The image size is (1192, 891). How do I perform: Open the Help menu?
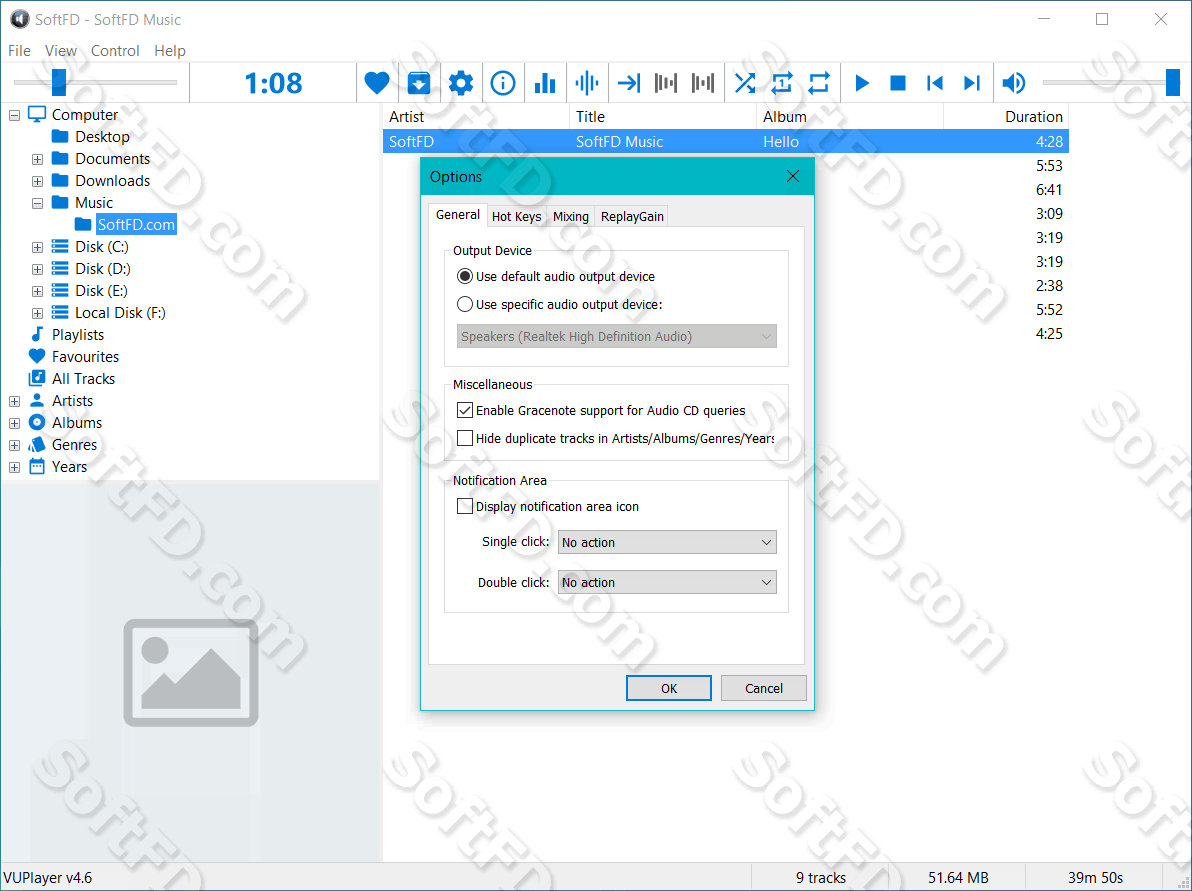(x=170, y=50)
